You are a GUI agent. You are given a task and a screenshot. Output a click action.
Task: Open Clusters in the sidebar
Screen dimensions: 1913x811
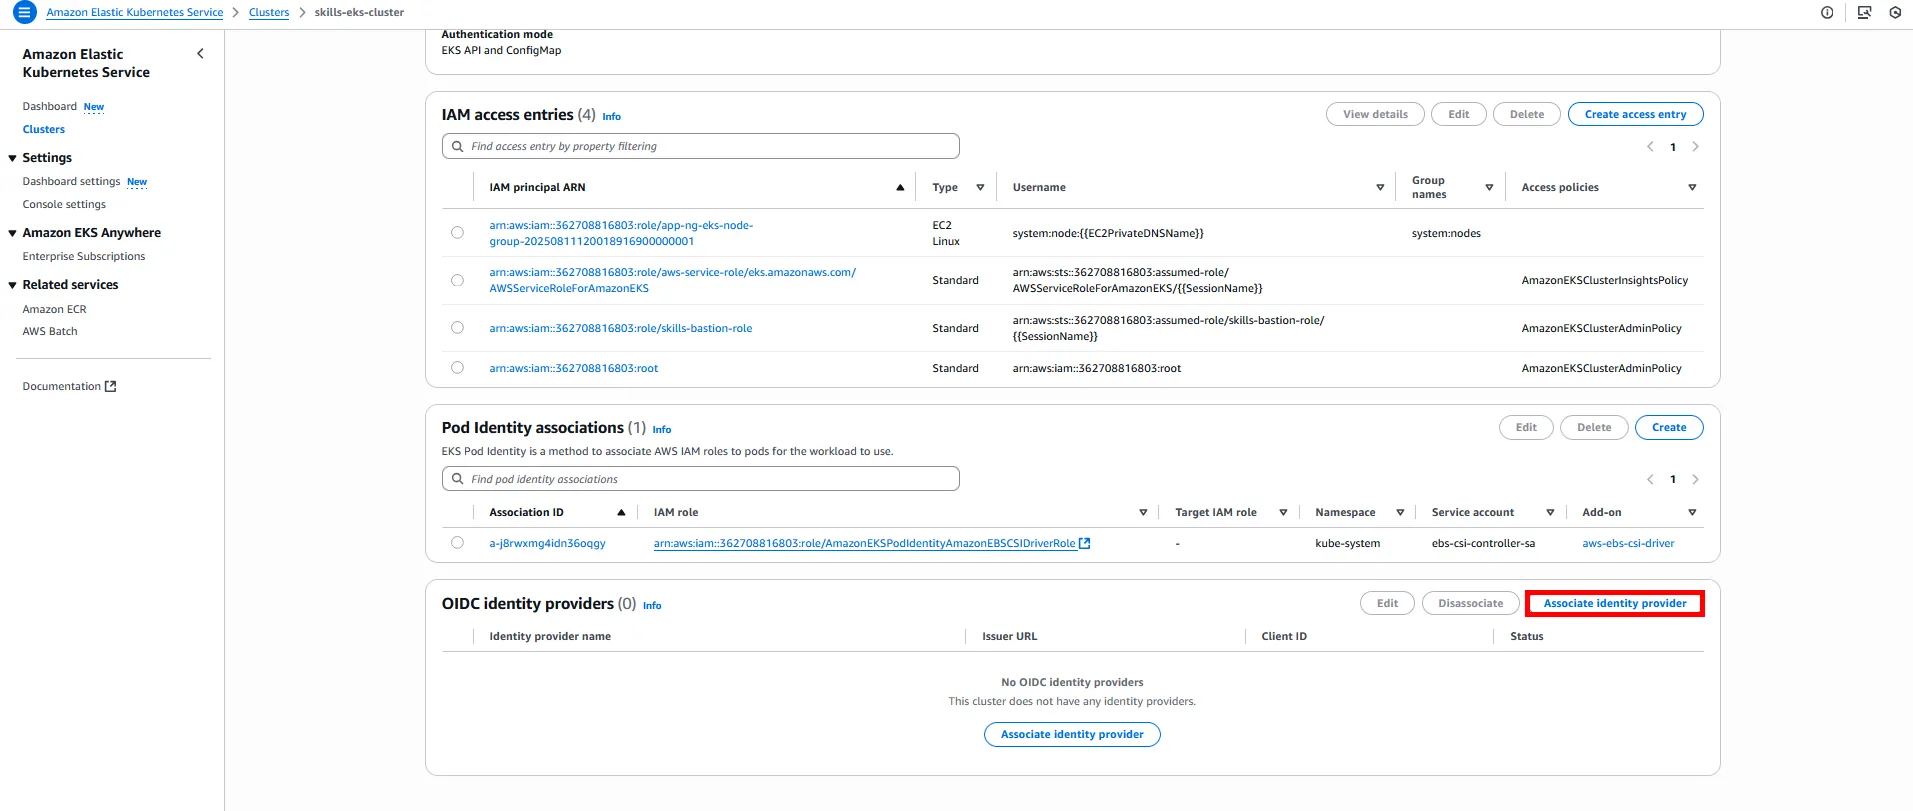[44, 129]
